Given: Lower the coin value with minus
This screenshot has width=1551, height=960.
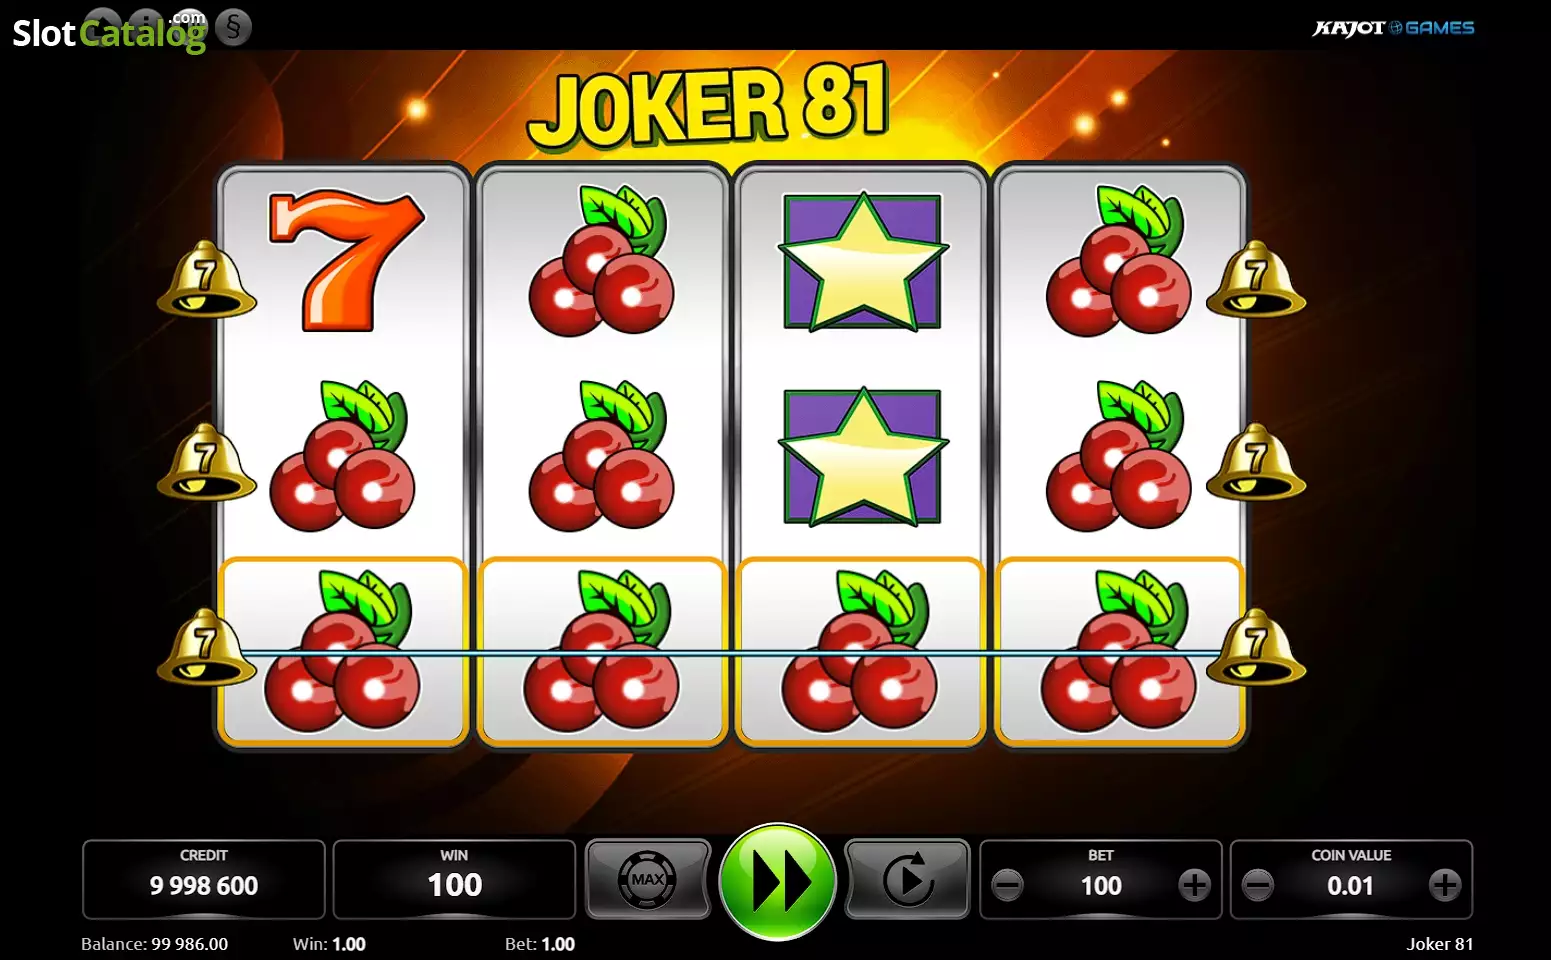Looking at the screenshot, I should (1257, 885).
